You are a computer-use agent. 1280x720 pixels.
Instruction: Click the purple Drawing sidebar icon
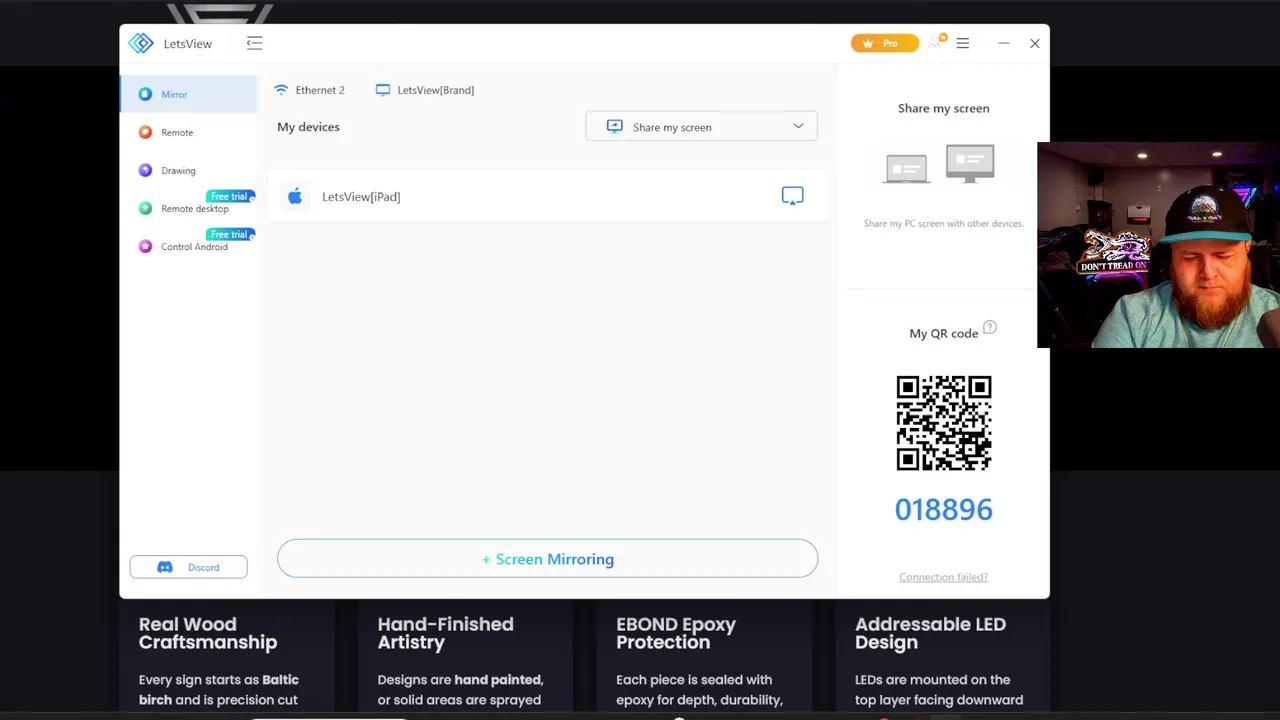[x=145, y=170]
